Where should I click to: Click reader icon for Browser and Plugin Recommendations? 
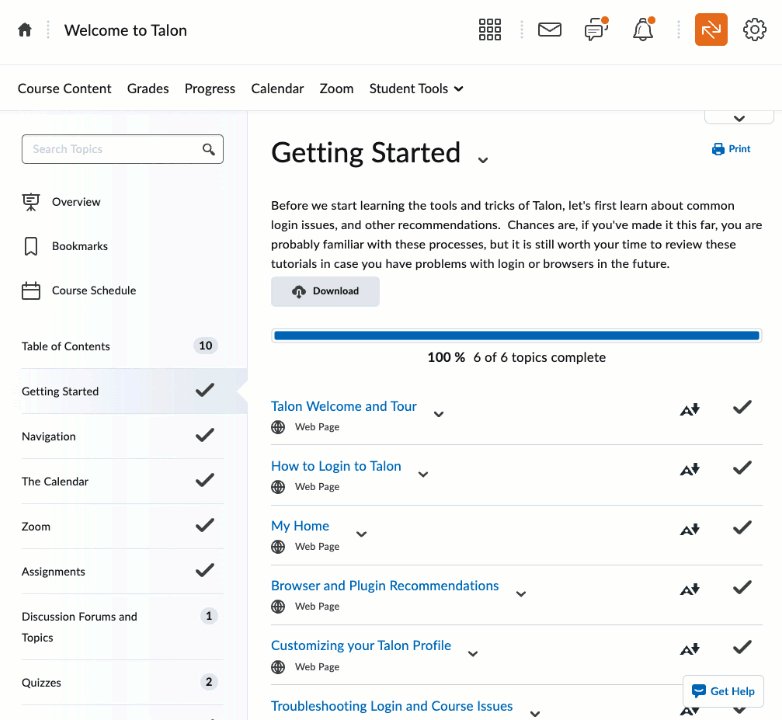pyautogui.click(x=690, y=589)
